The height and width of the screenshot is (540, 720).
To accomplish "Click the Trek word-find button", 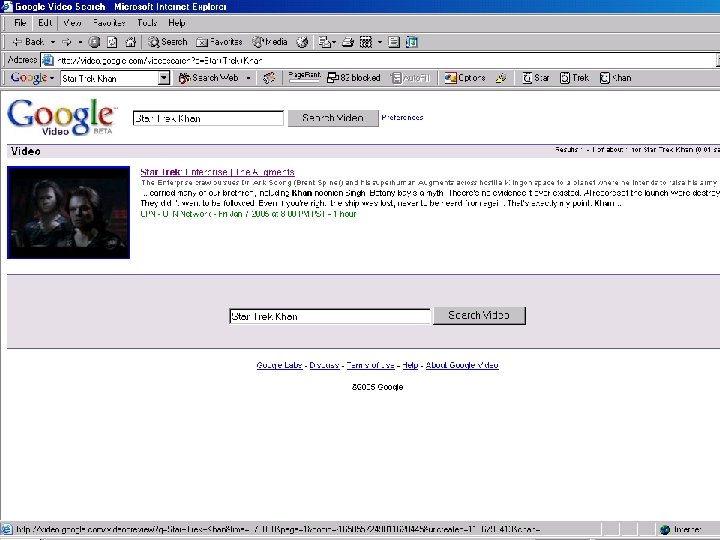I will click(x=574, y=78).
